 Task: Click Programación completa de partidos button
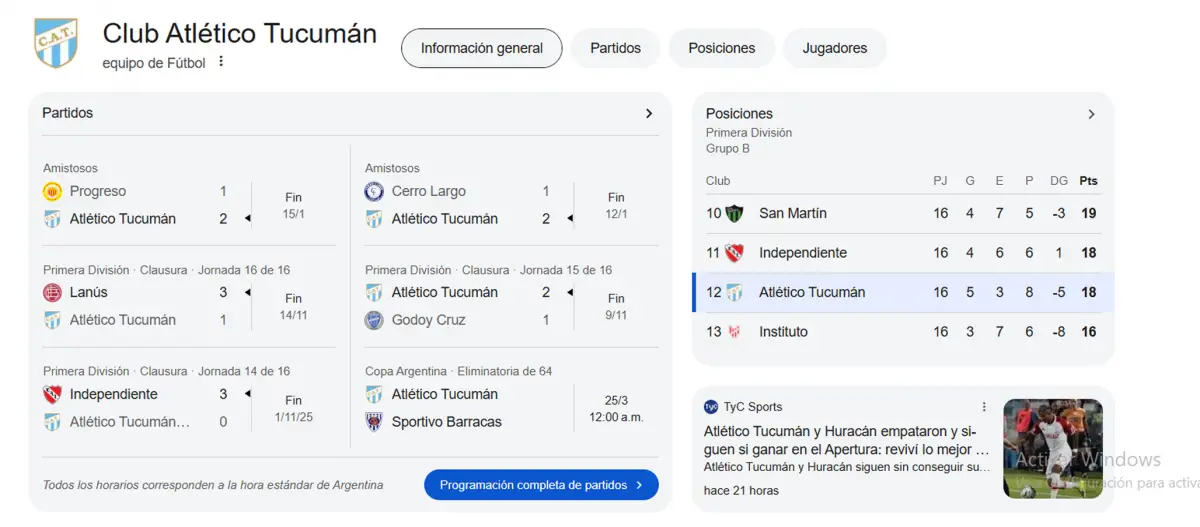541,485
